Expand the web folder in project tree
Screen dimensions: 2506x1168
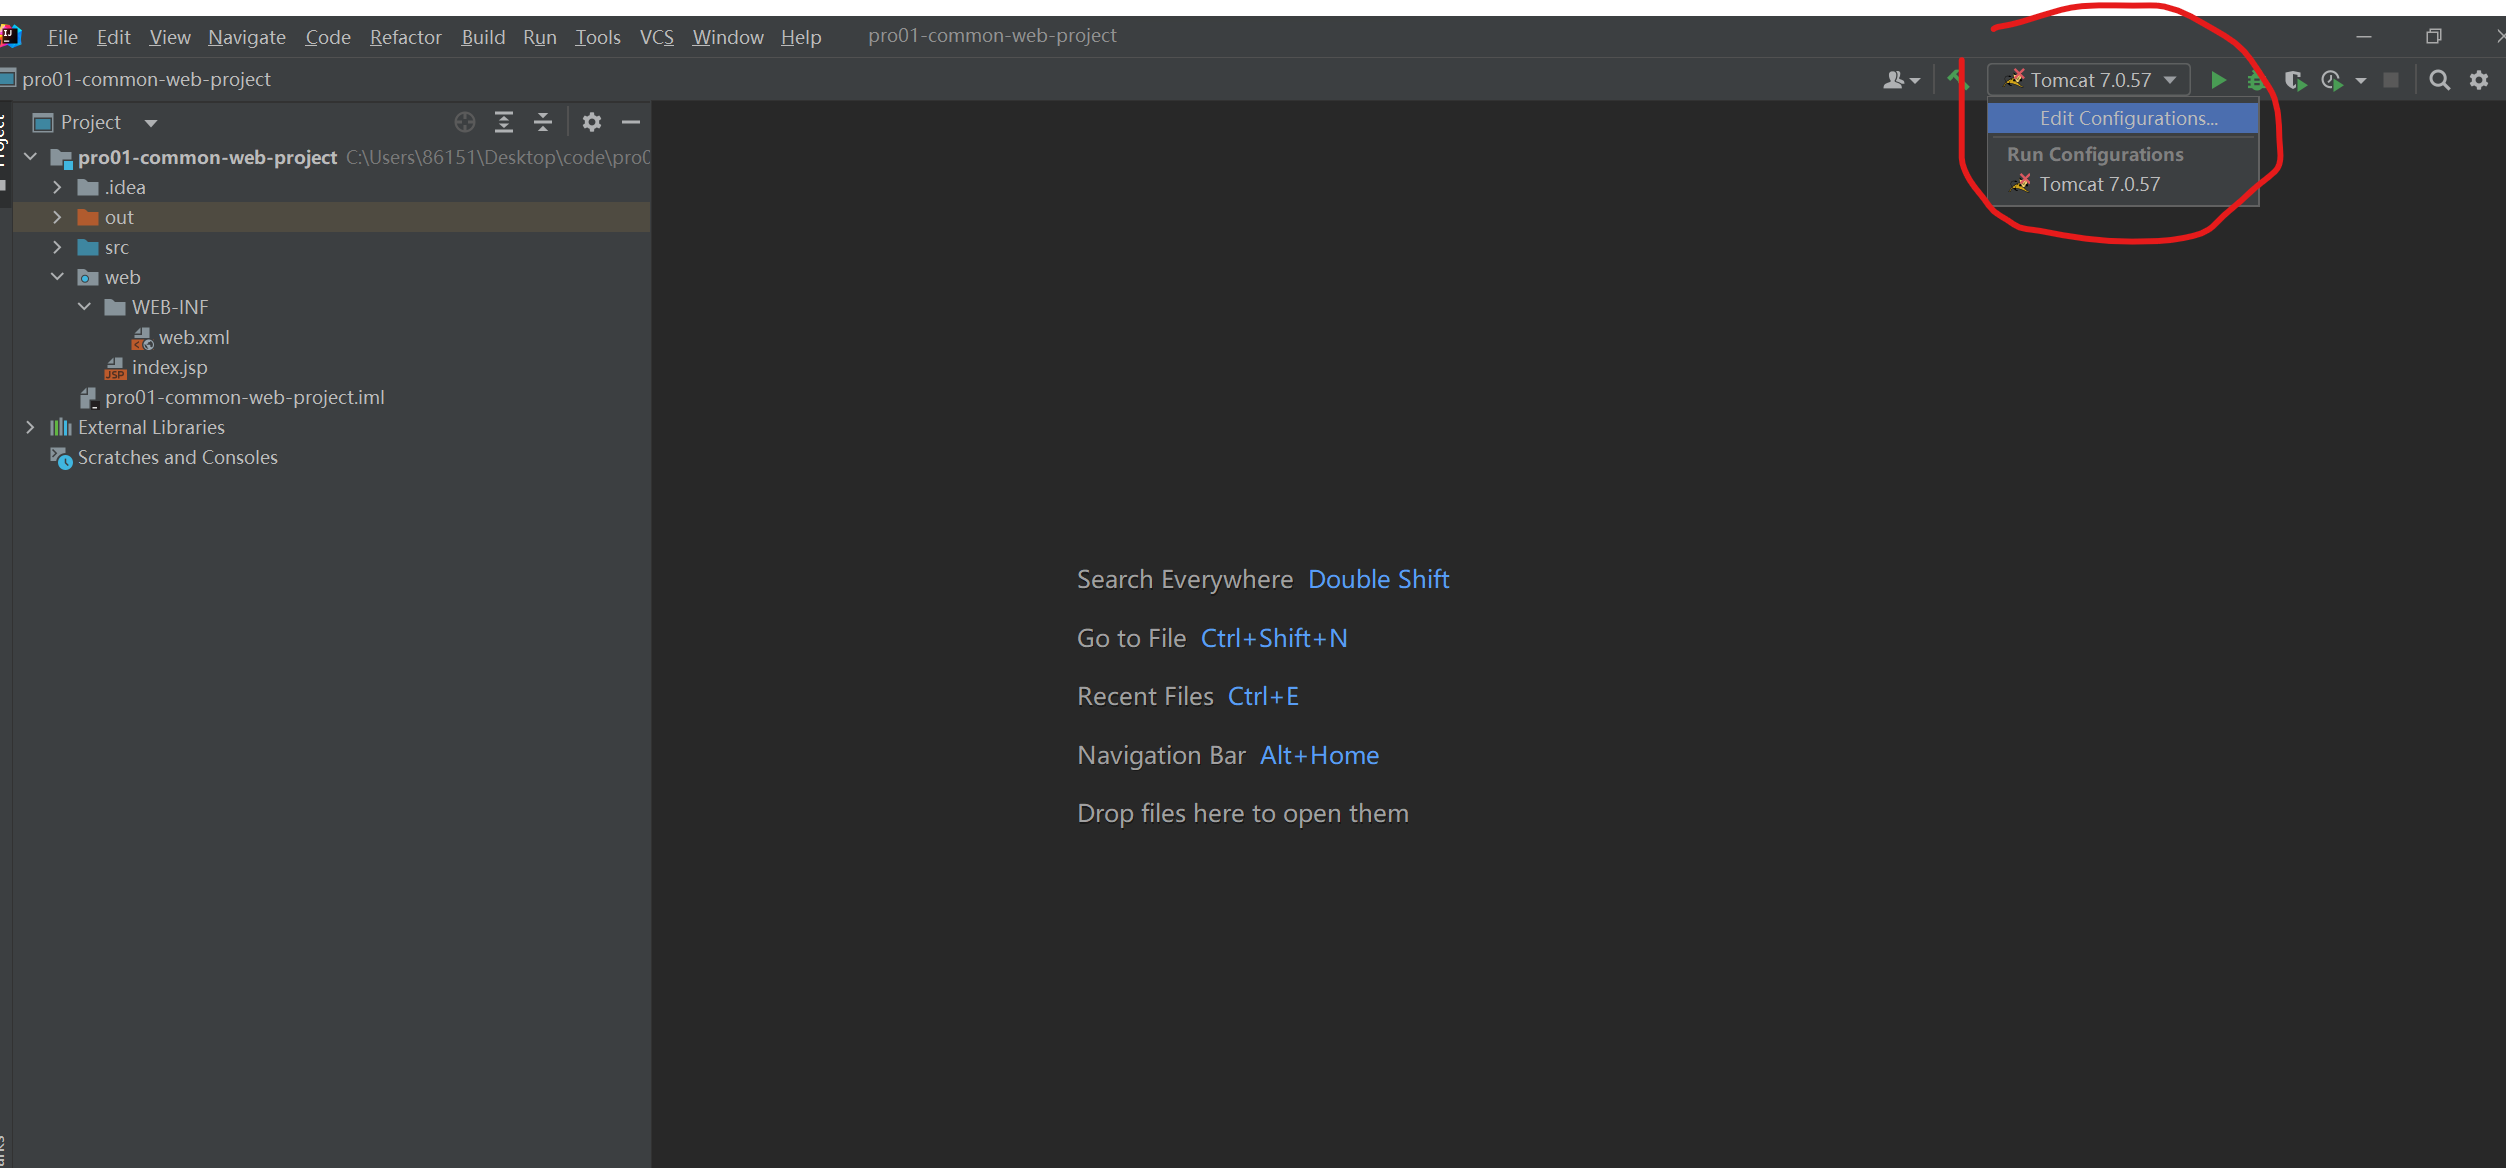point(59,276)
